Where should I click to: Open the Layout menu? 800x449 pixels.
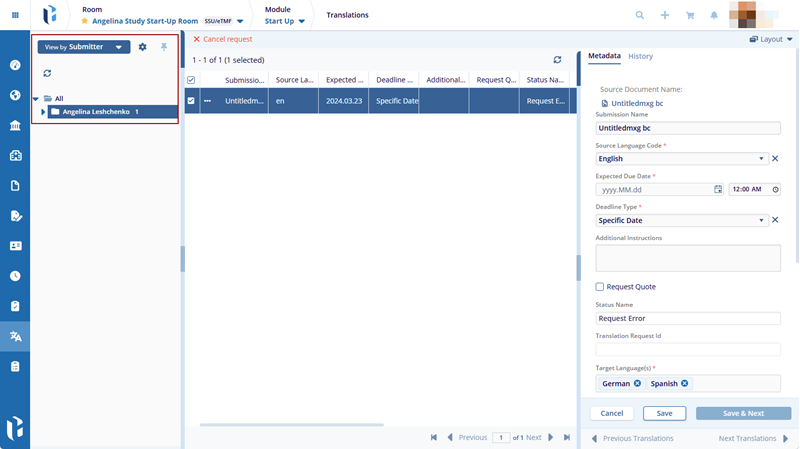pos(770,39)
